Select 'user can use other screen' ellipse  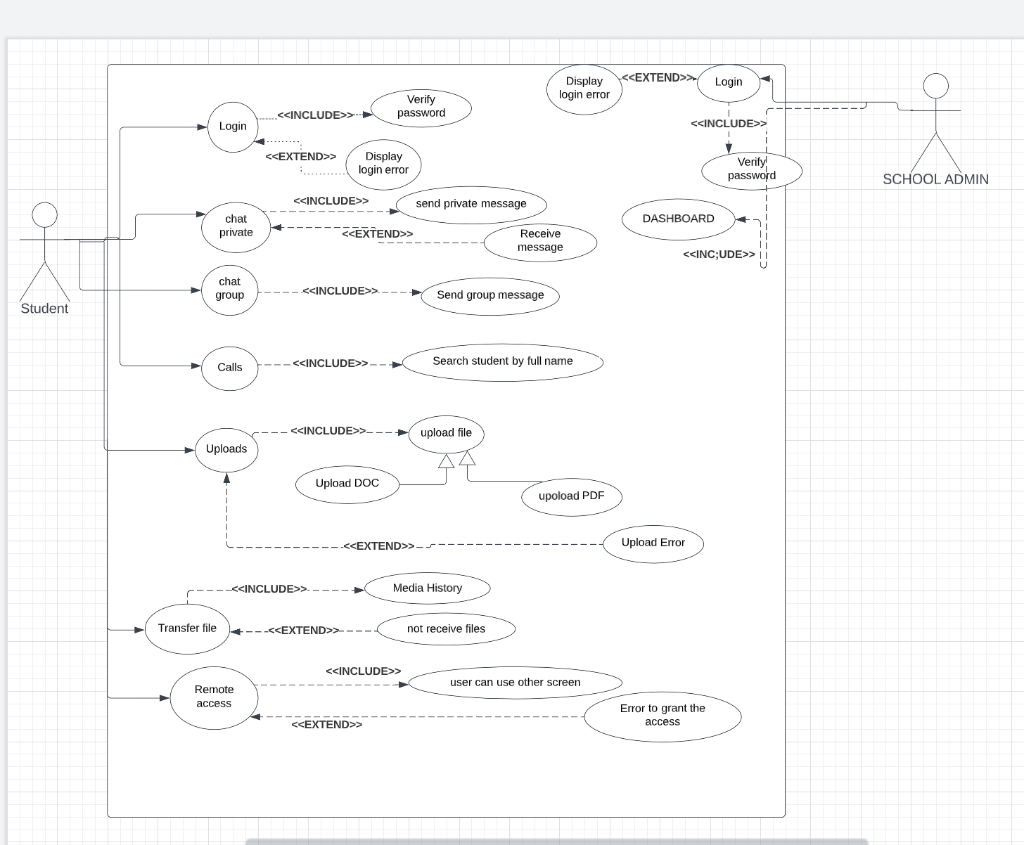tap(515, 683)
